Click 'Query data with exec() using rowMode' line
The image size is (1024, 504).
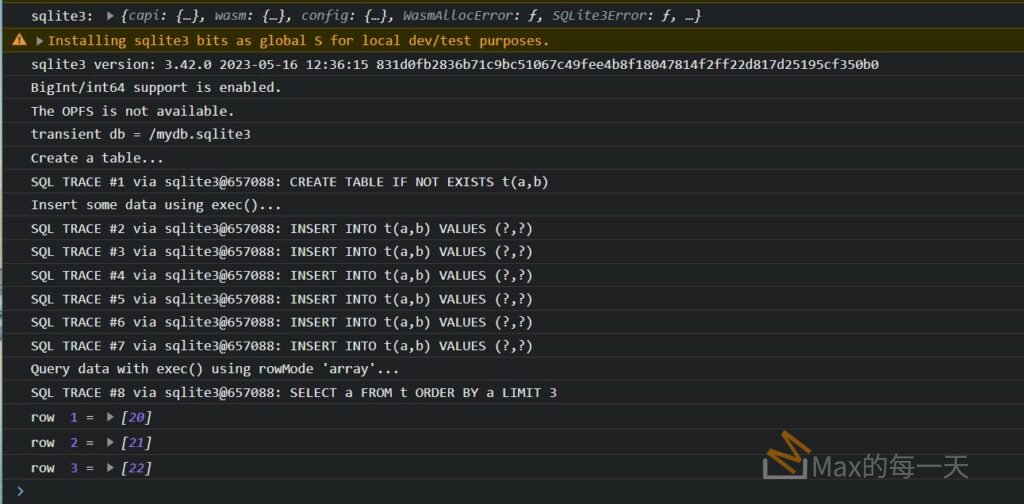(215, 369)
